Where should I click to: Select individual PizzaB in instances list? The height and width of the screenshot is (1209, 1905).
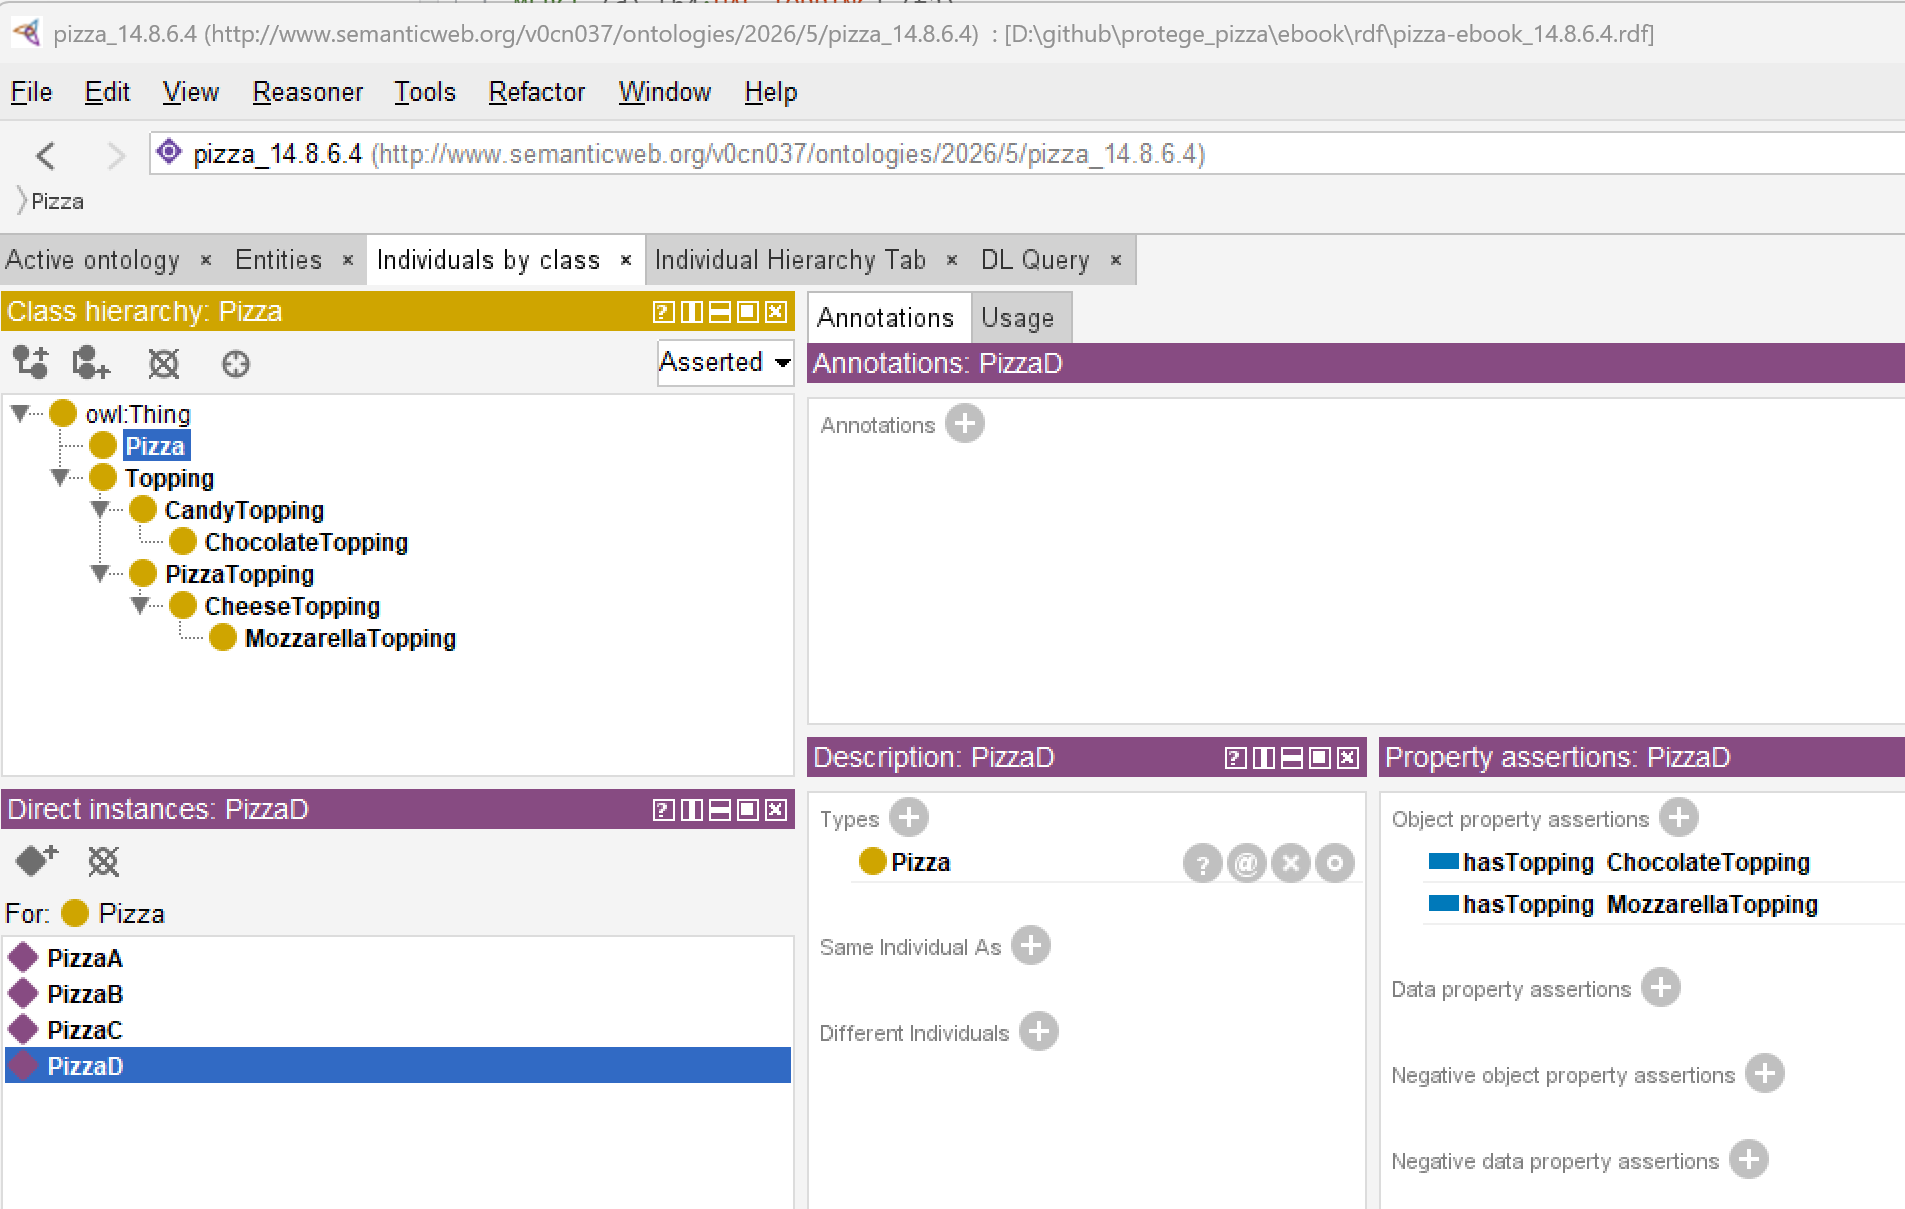click(x=398, y=994)
